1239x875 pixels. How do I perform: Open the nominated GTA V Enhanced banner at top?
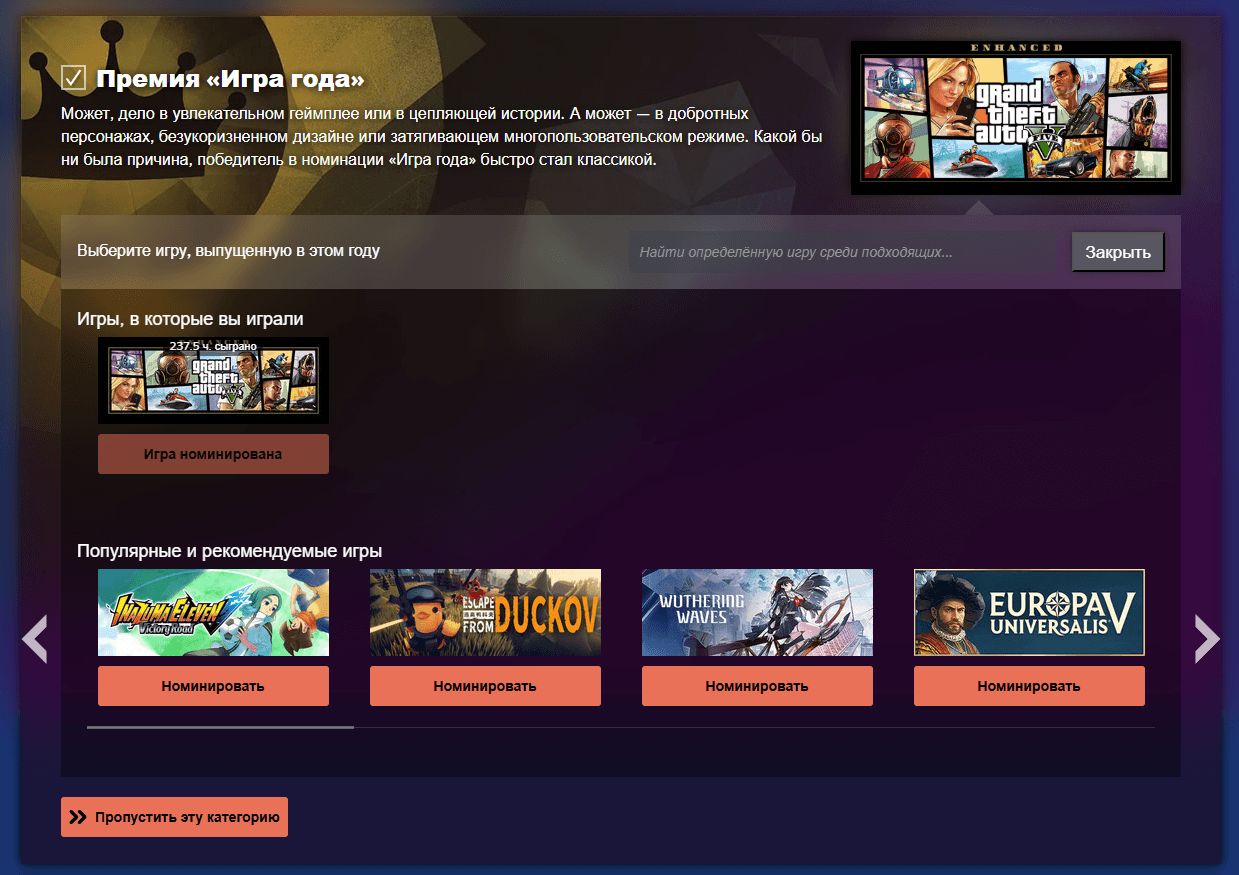point(1015,118)
